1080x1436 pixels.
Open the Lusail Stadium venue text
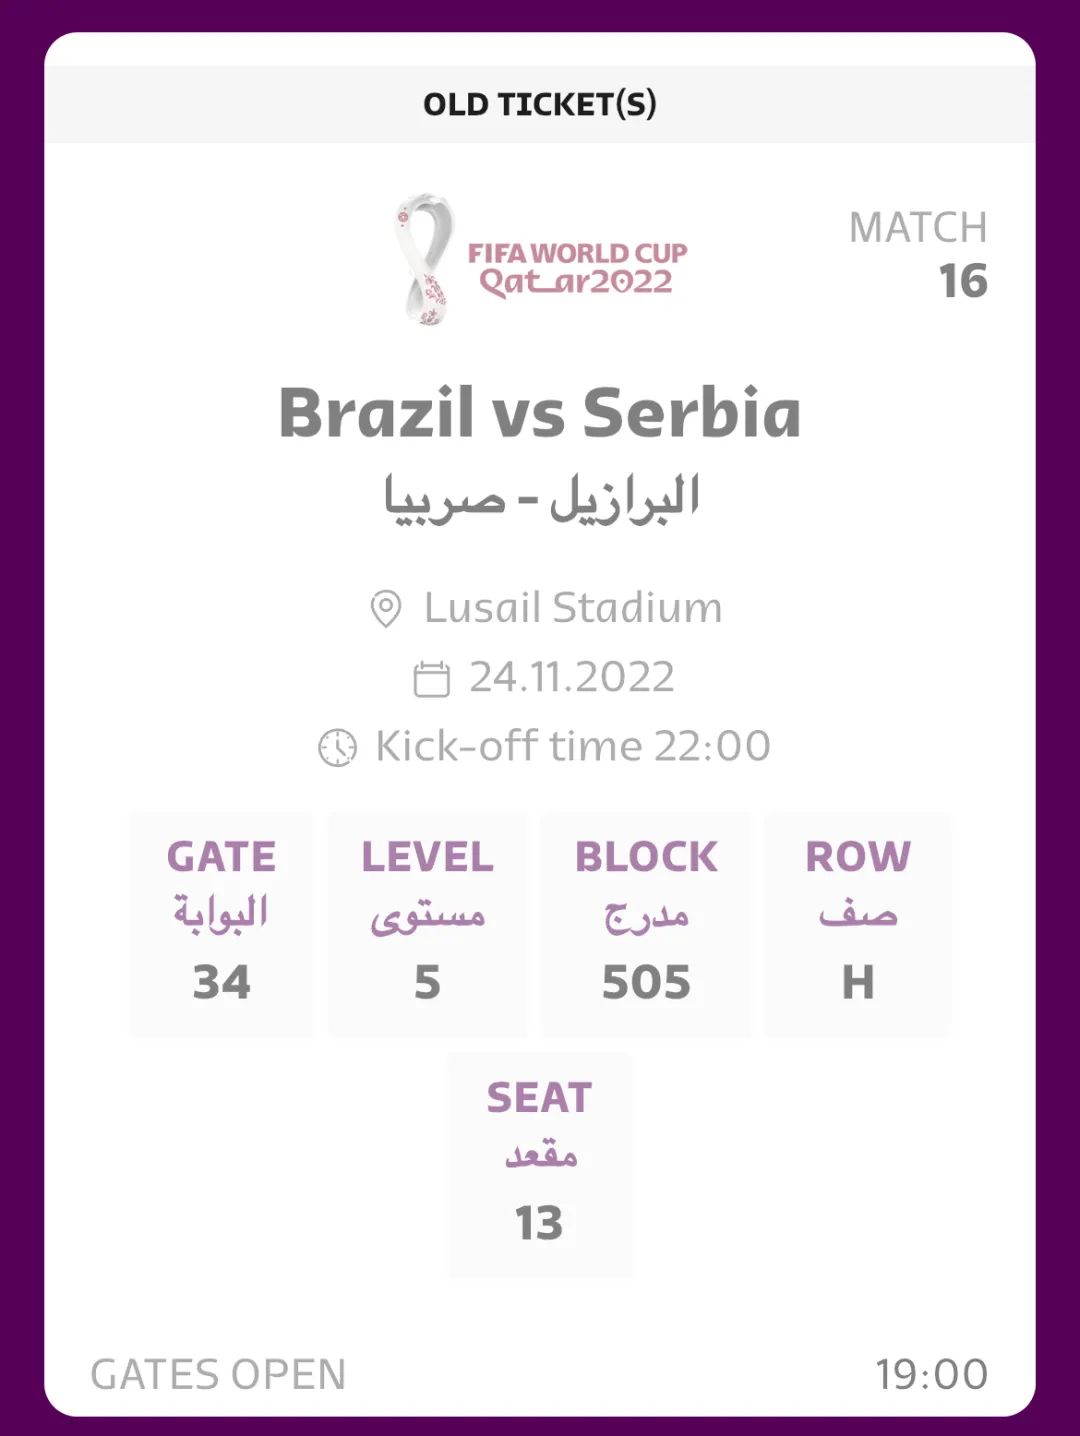[x=572, y=608]
